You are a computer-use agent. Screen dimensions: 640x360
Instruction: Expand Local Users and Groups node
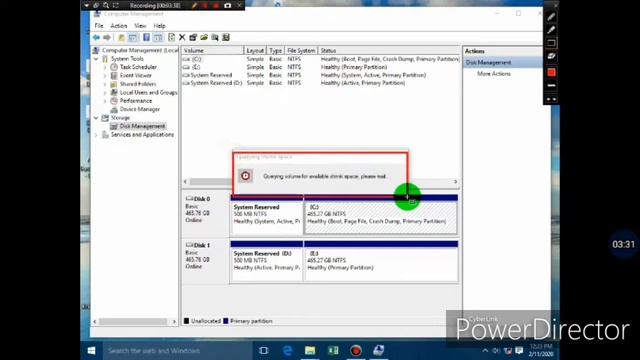[x=105, y=93]
